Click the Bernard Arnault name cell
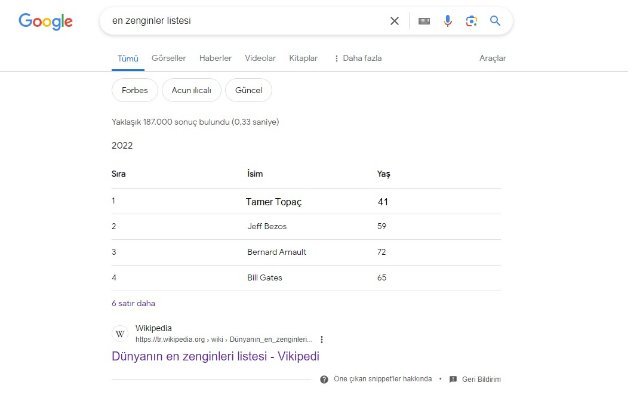This screenshot has height=398, width=640. pos(277,252)
